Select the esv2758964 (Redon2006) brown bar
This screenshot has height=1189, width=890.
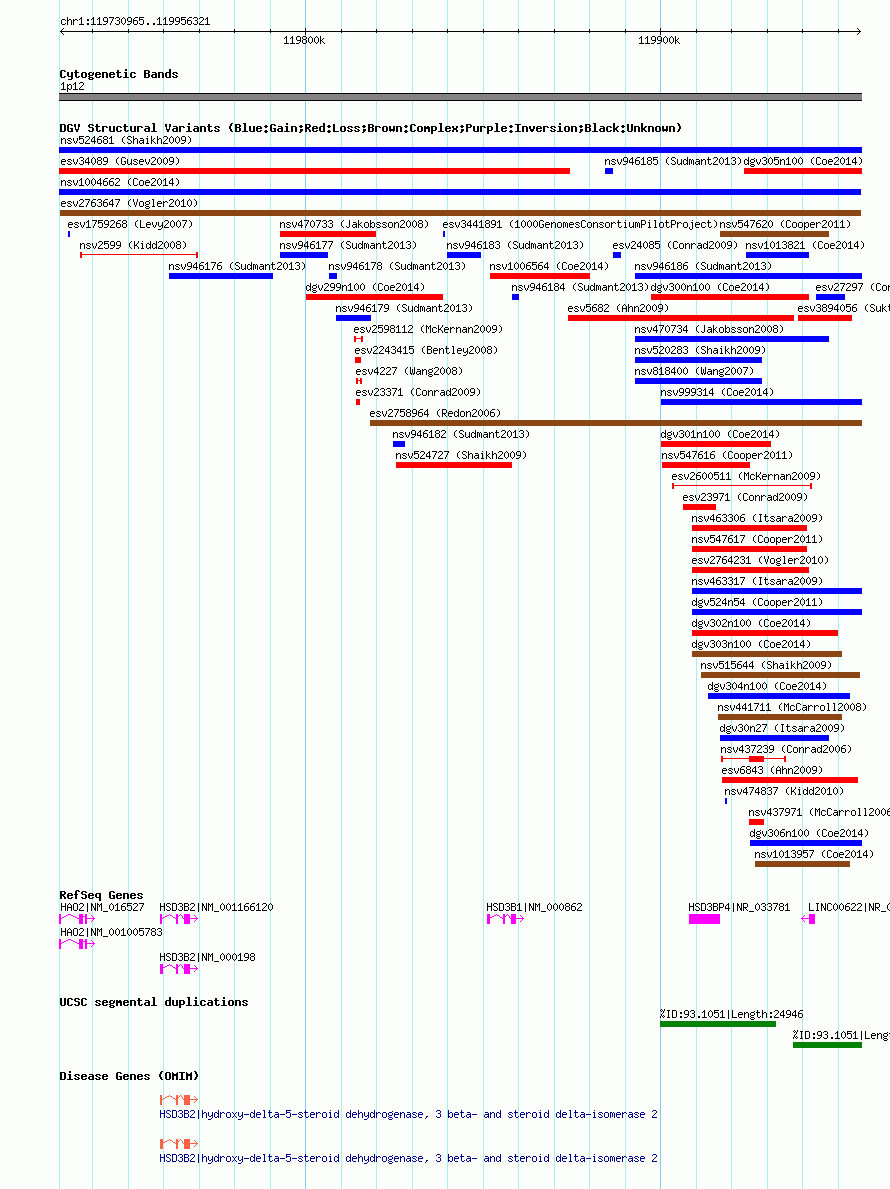[616, 423]
